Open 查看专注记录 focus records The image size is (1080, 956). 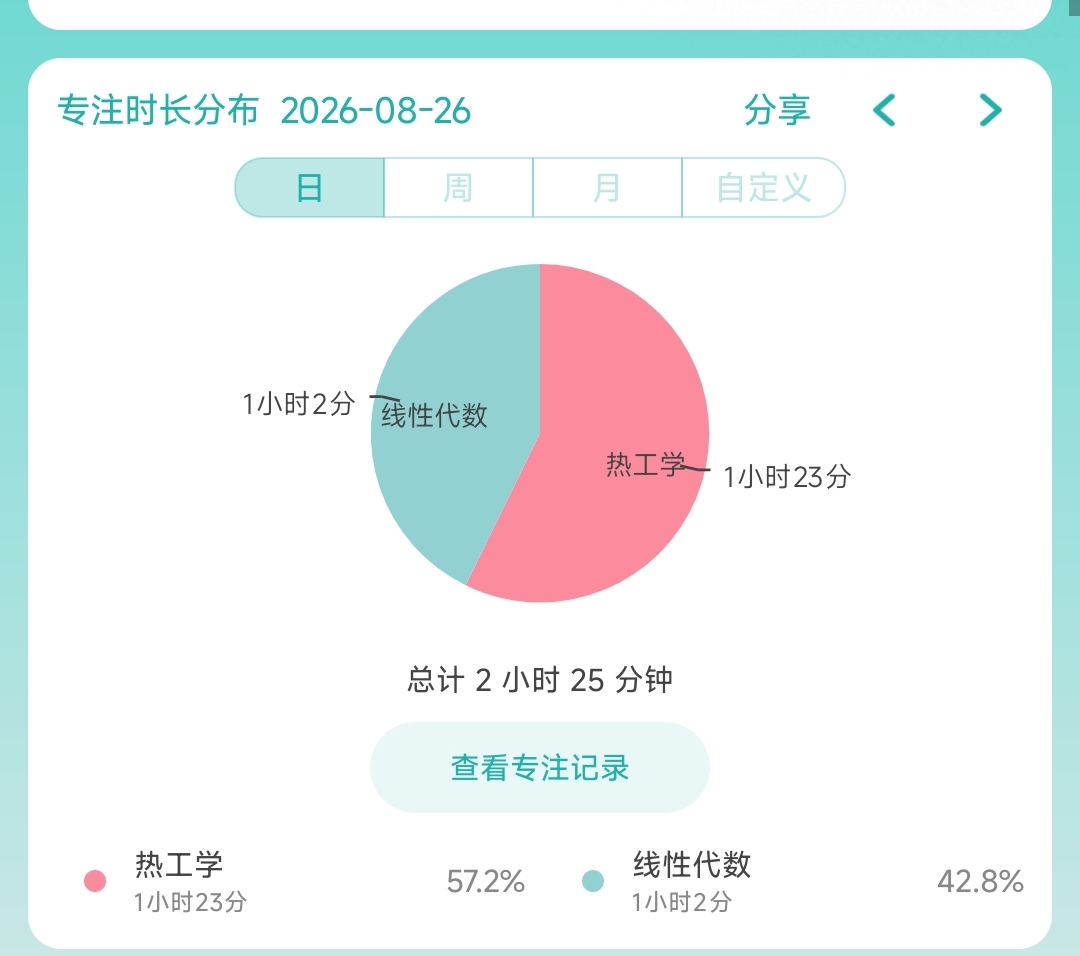(540, 767)
